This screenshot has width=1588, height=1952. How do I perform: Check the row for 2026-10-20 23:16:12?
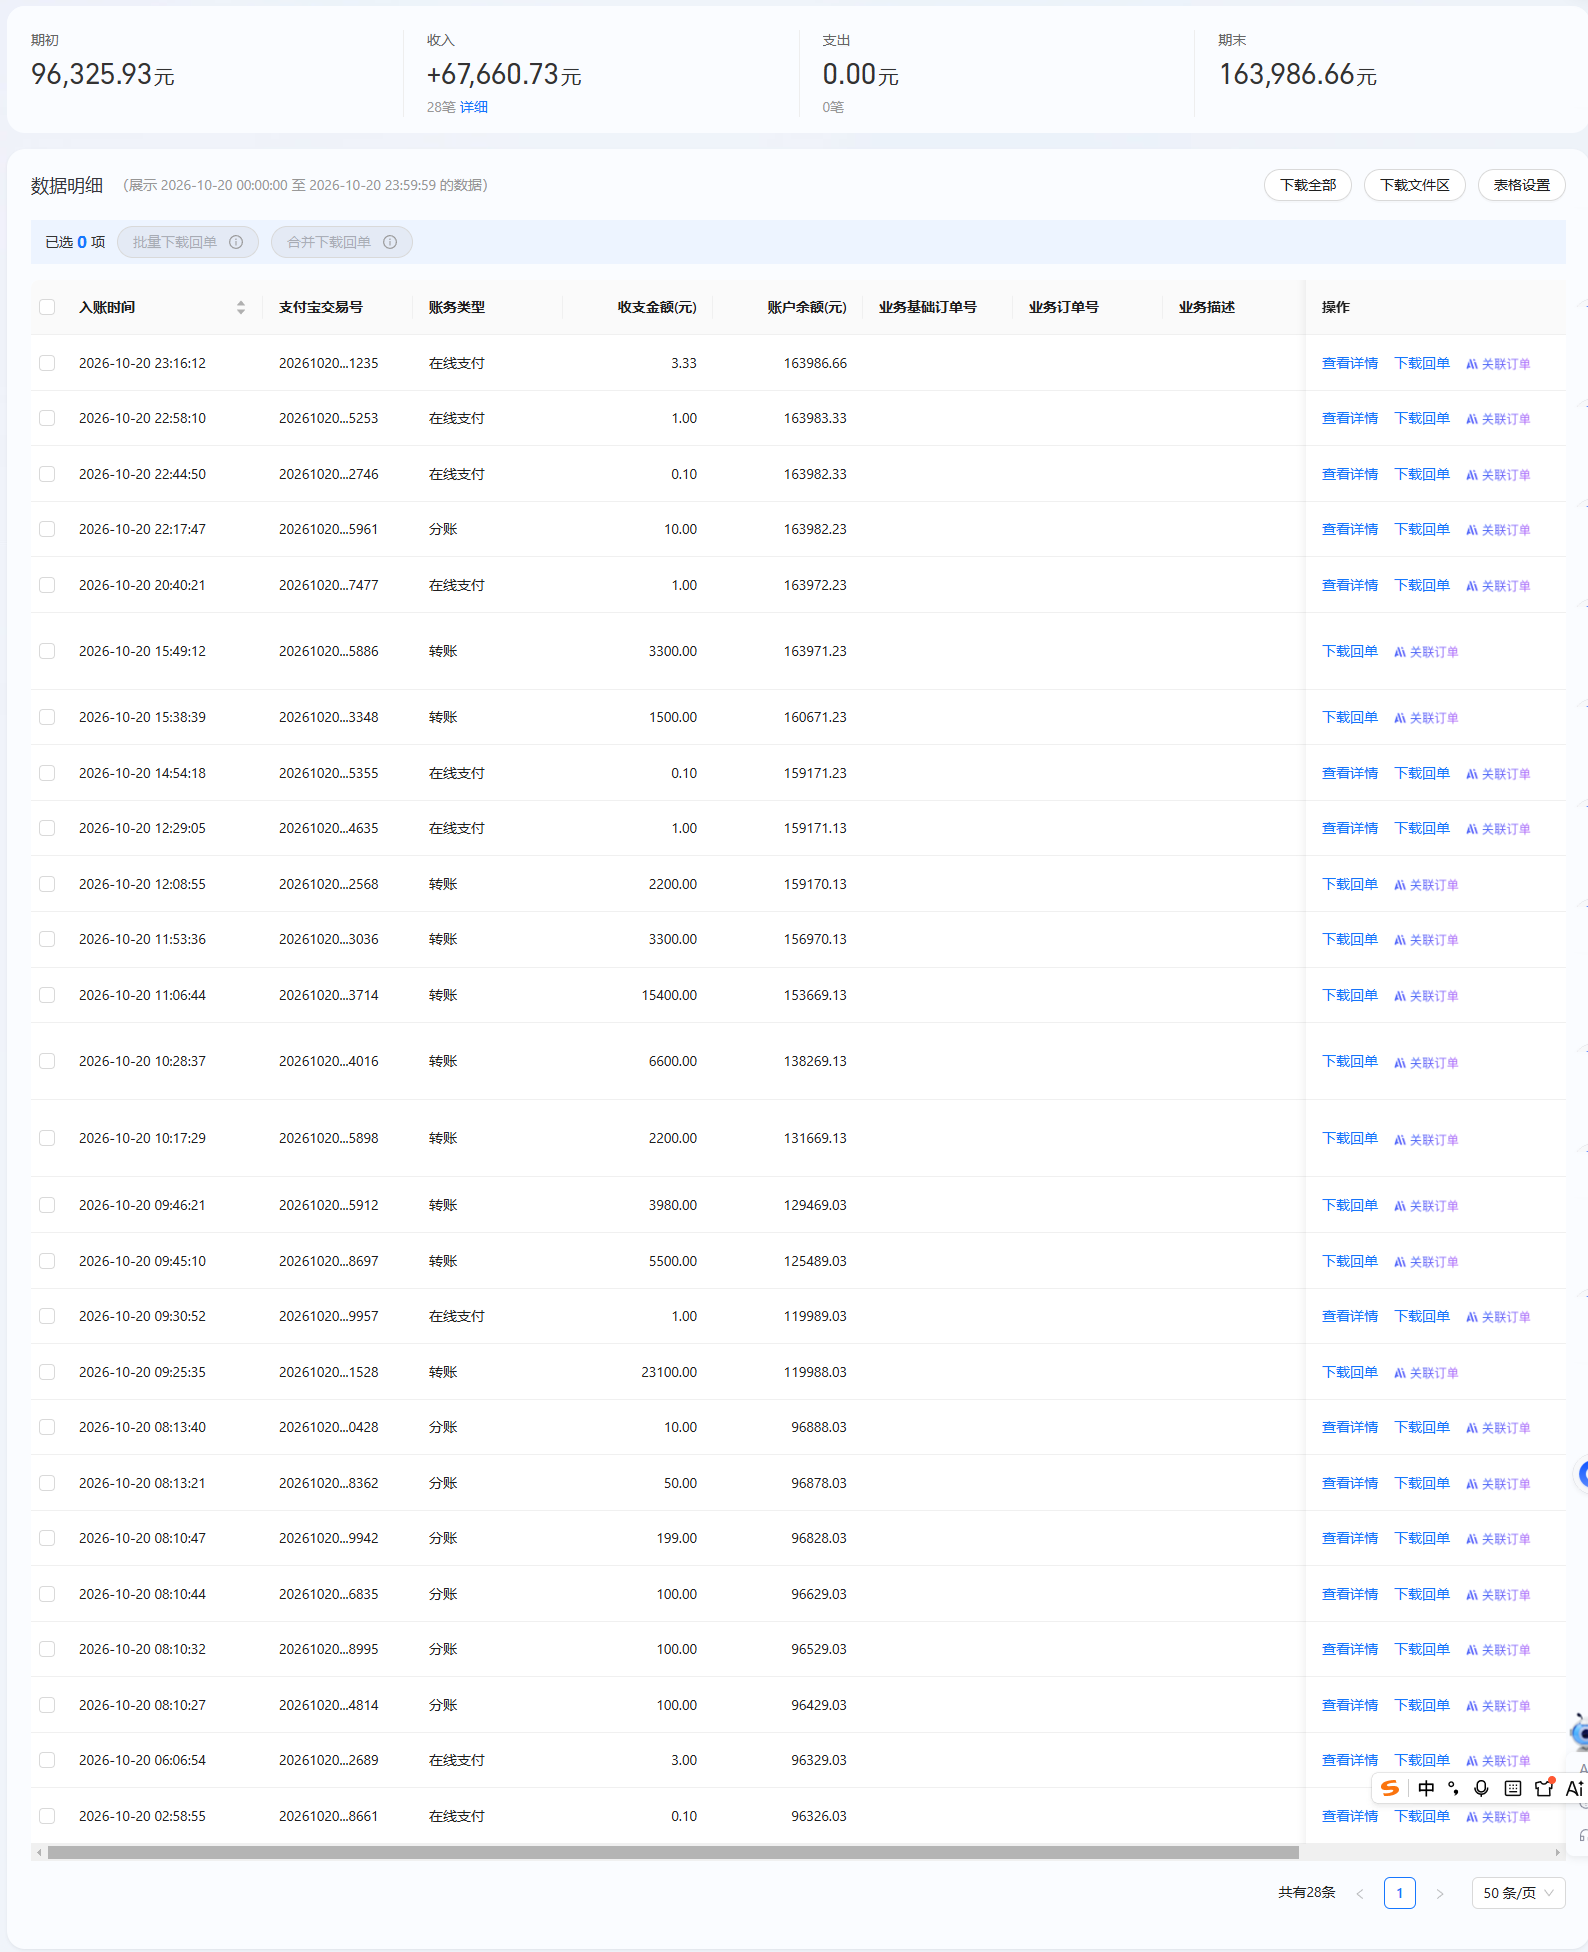pos(47,363)
